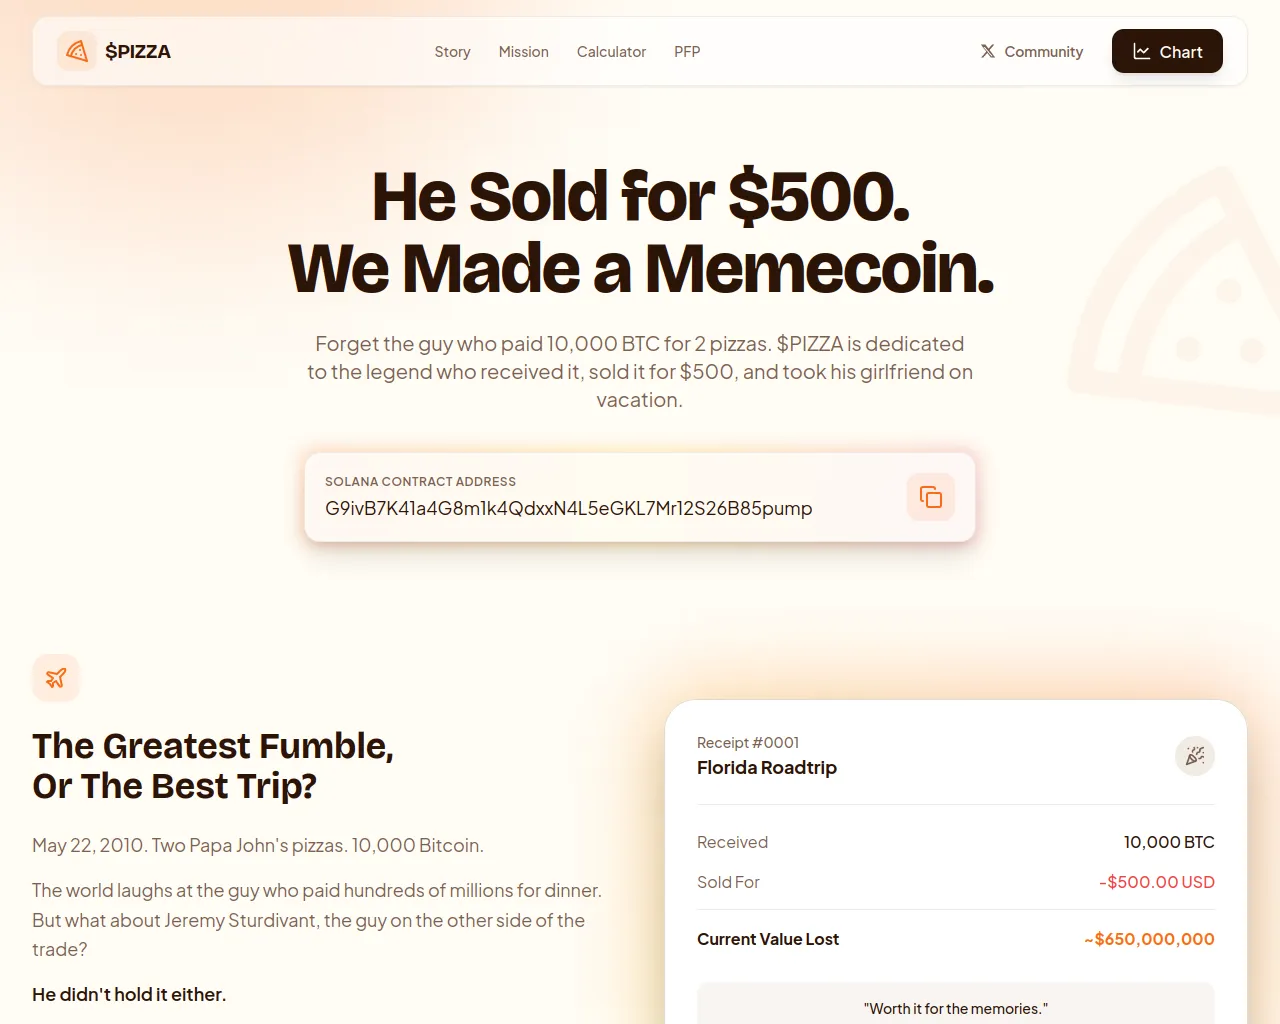The width and height of the screenshot is (1280, 1024).
Task: Click the line-graph icon inside Chart
Action: tap(1141, 52)
